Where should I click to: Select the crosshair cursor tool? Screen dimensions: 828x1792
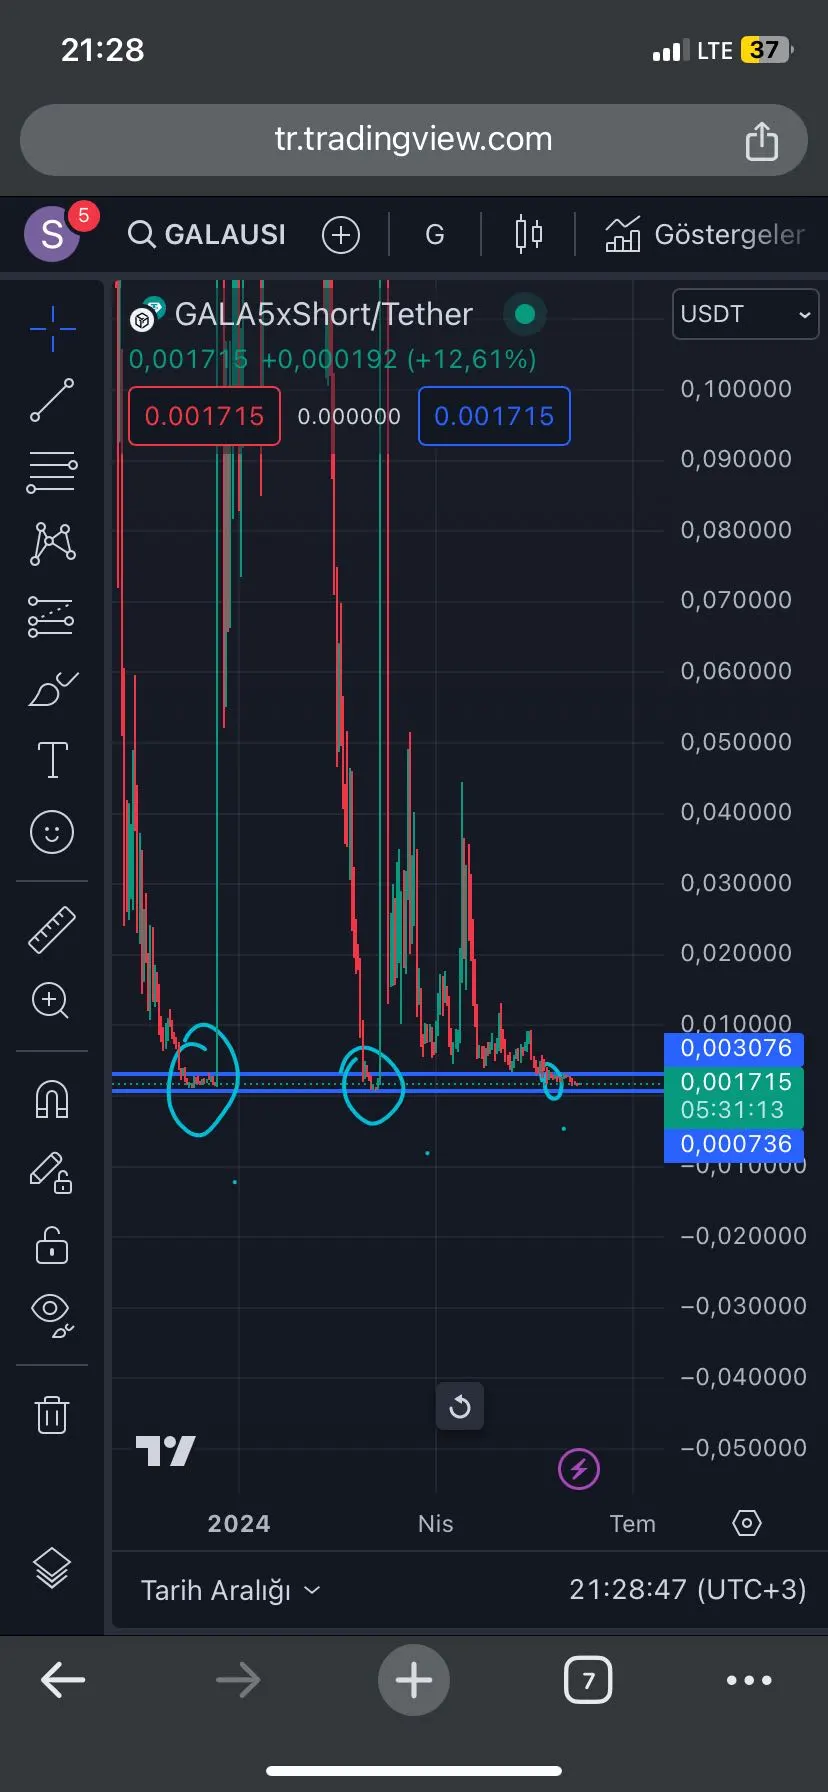coord(52,328)
